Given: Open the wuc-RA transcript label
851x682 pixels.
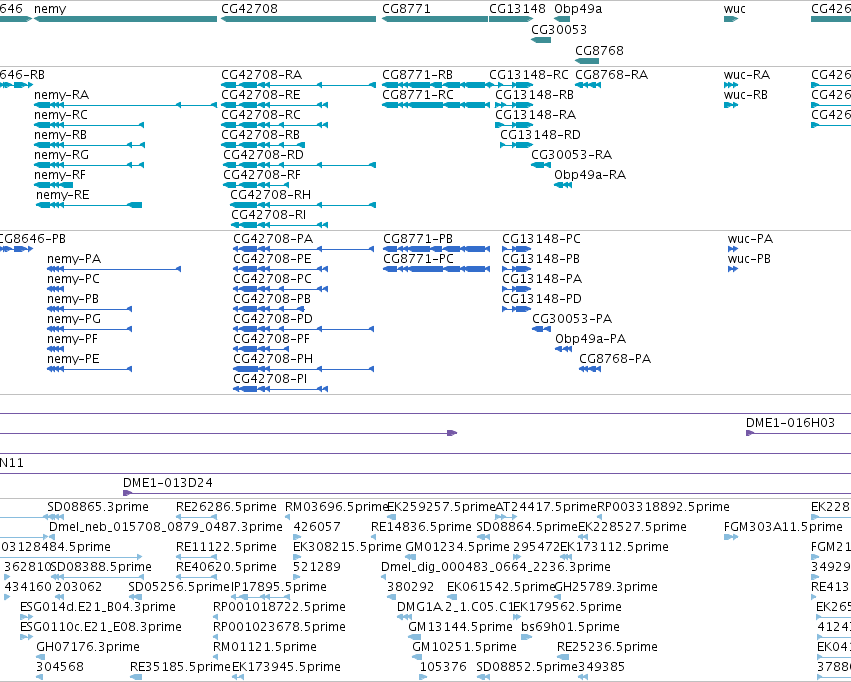Looking at the screenshot, I should click(747, 75).
